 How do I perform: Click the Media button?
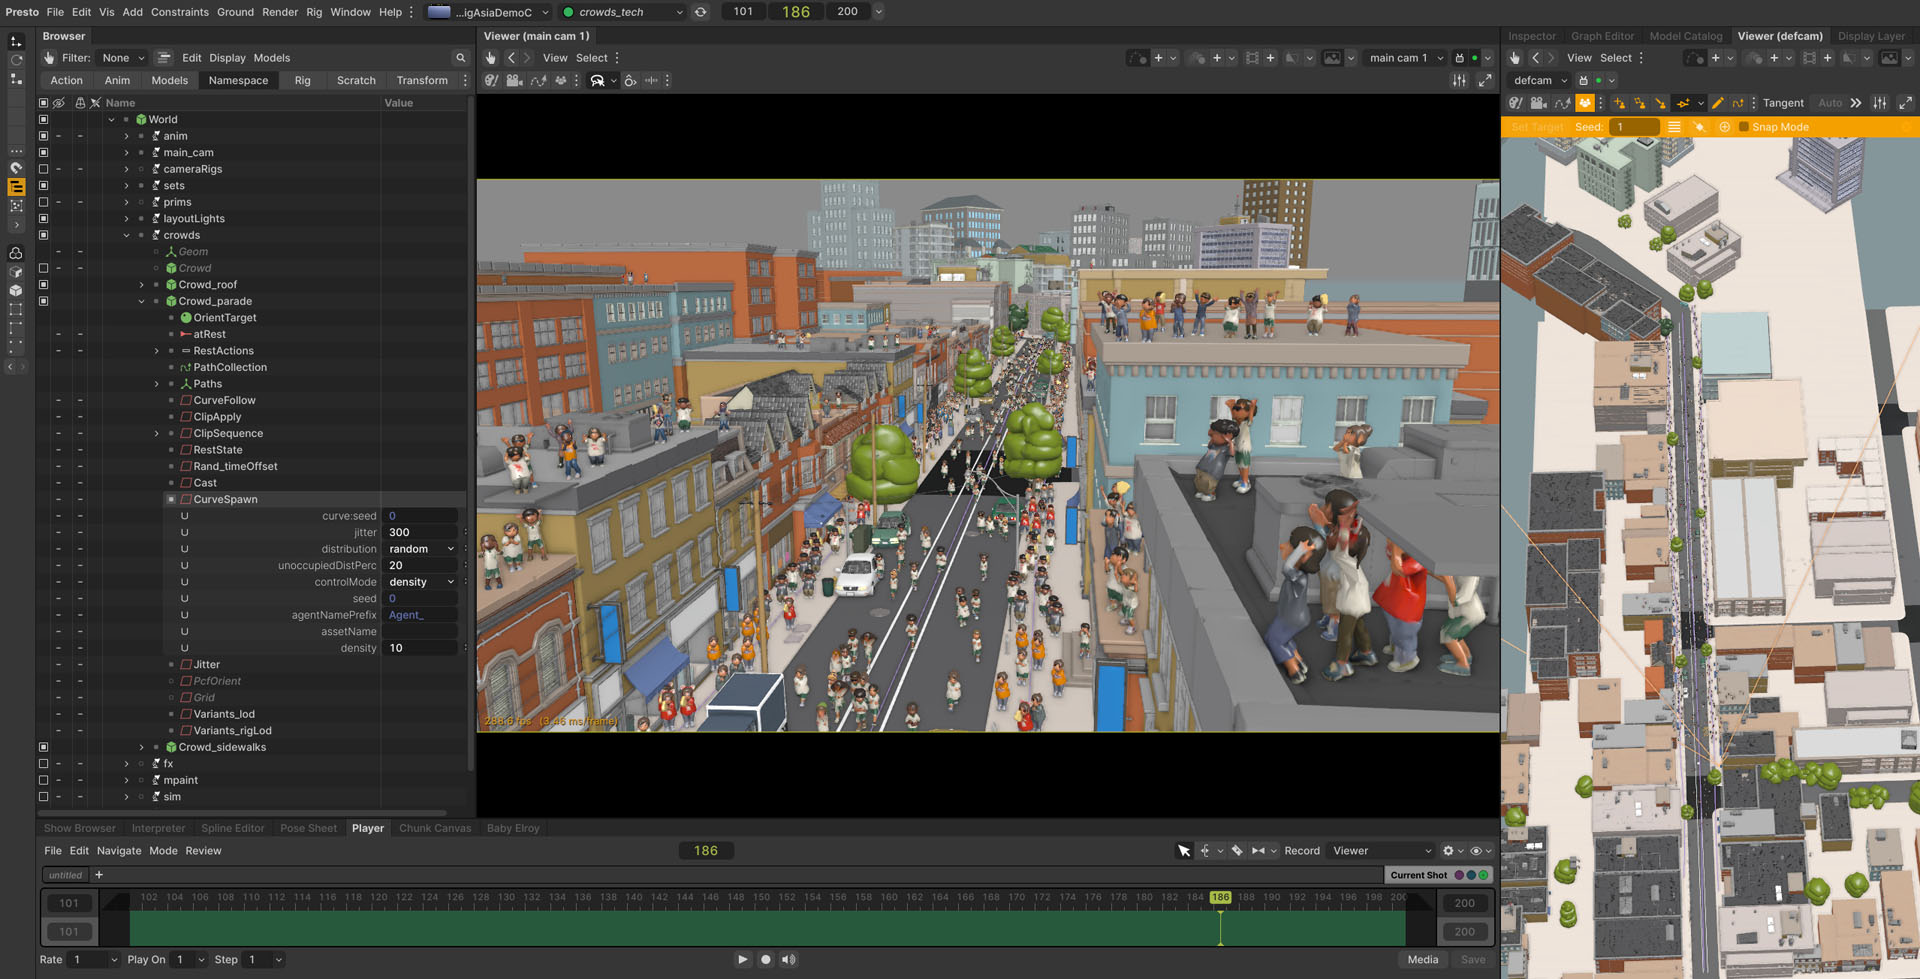[x=1422, y=959]
